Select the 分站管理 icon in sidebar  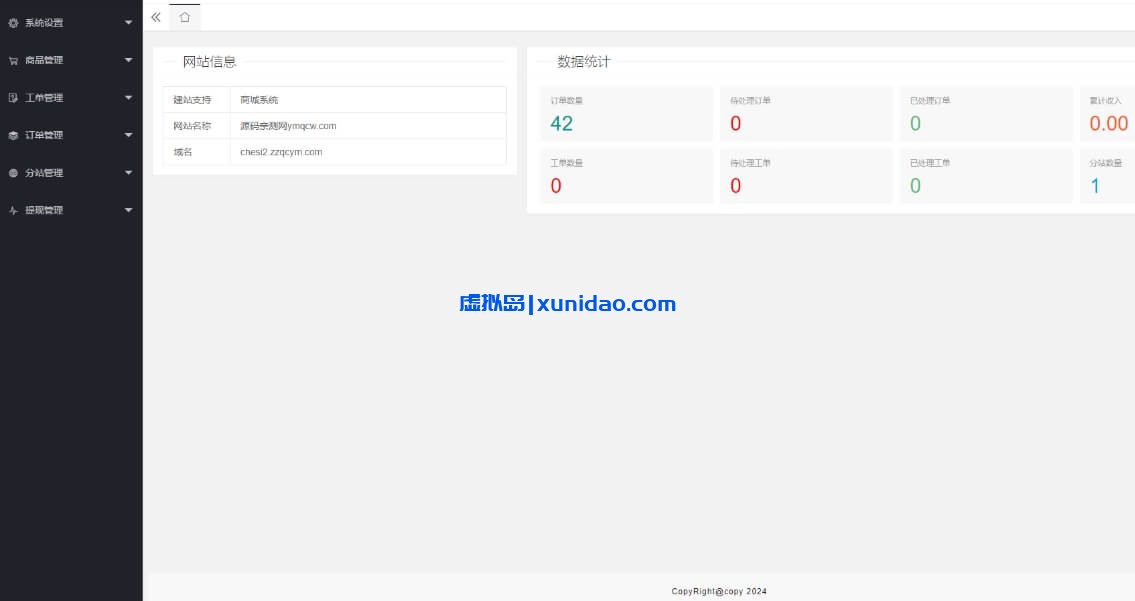pyautogui.click(x=13, y=172)
